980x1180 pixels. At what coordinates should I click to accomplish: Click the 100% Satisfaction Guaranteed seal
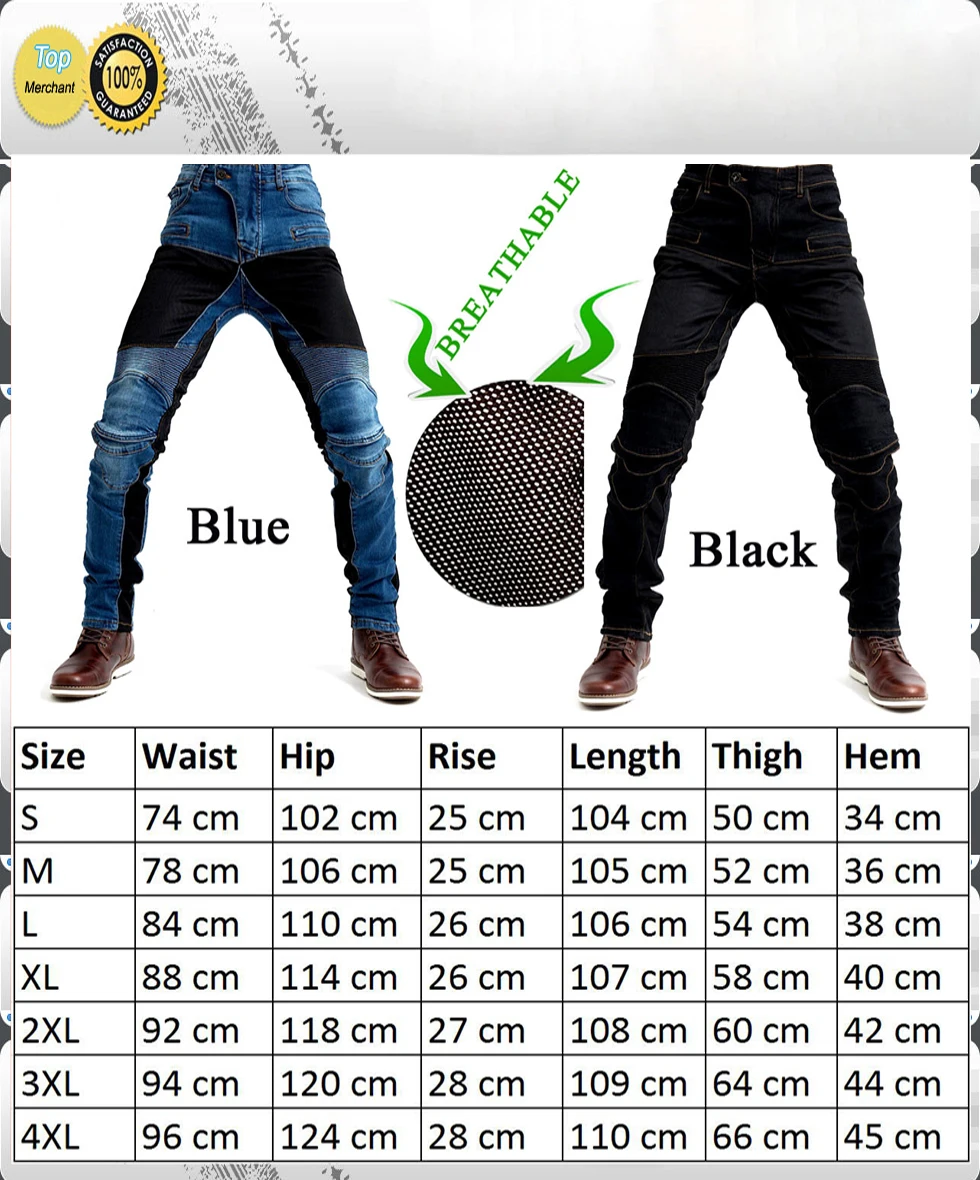point(126,80)
